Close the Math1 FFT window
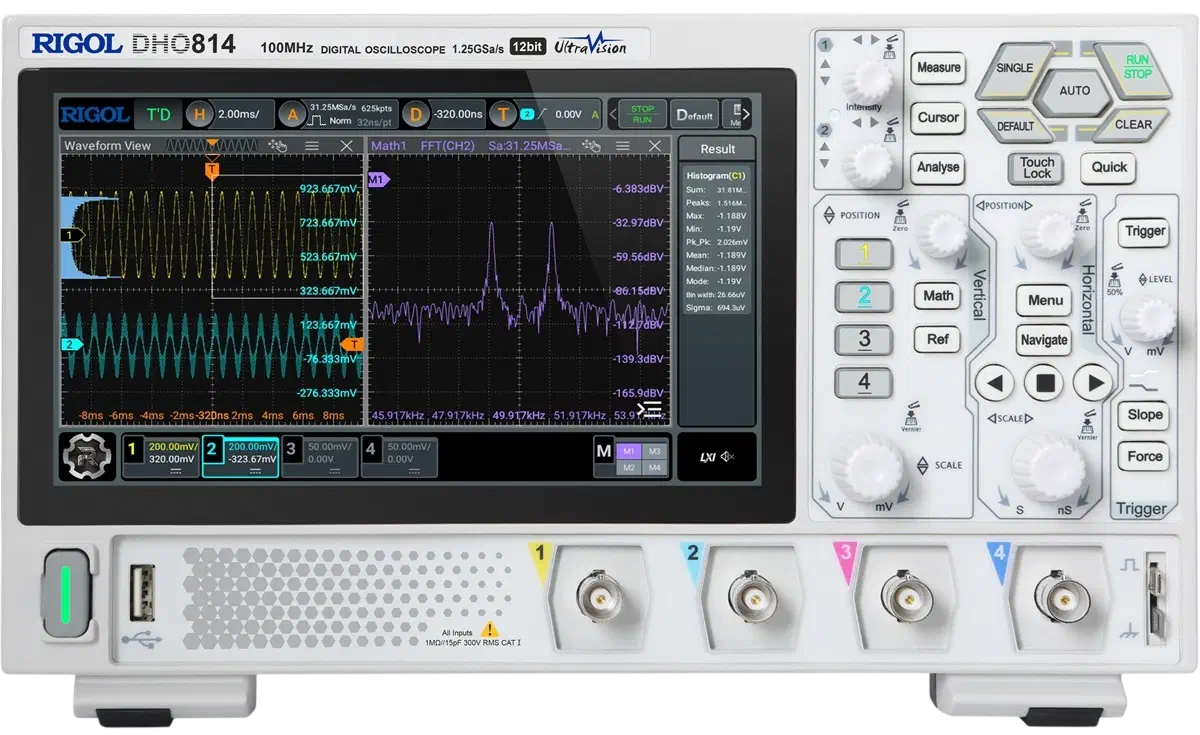The height and width of the screenshot is (735, 1200). click(655, 146)
